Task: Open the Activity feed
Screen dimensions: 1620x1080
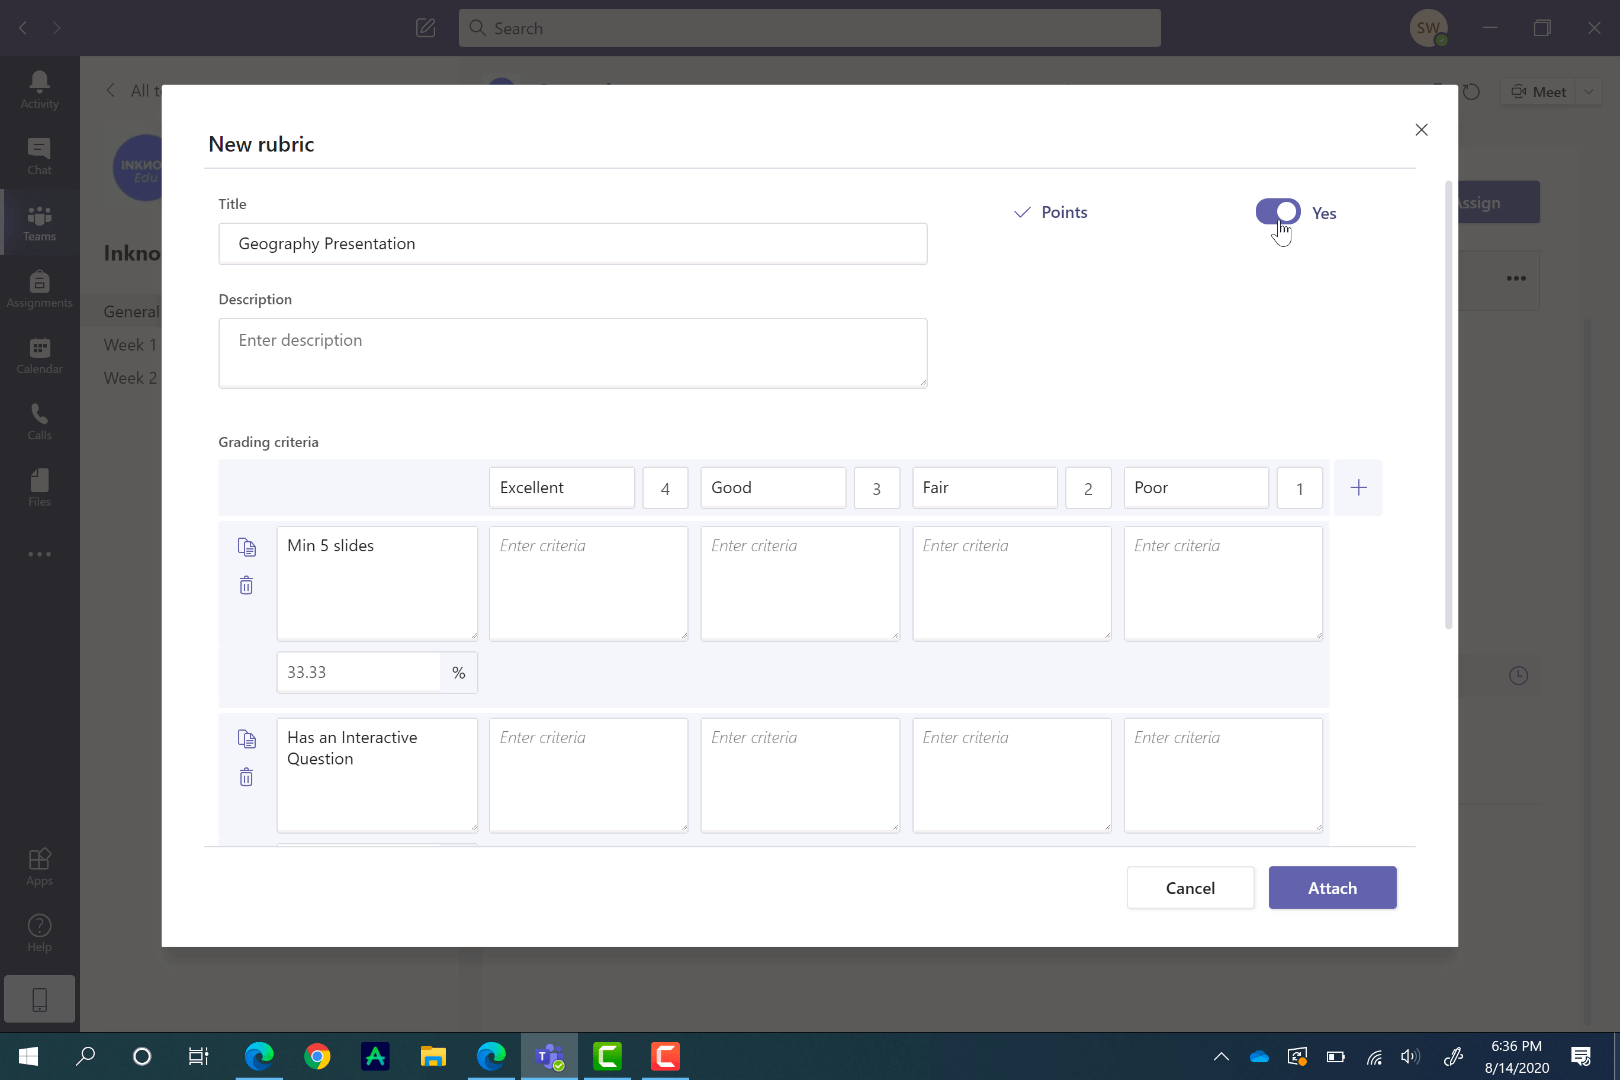Action: click(39, 88)
